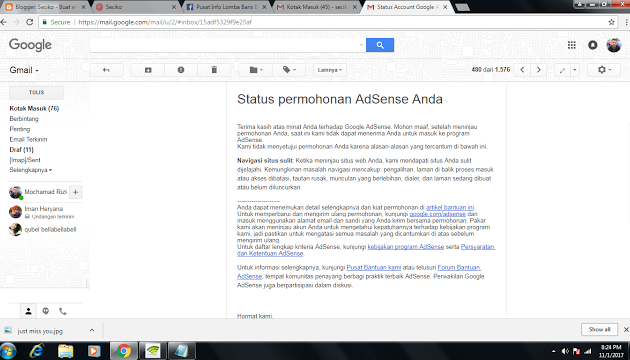Open the Move to folder dropdown
Screen dimensions: 630x360
click(x=256, y=70)
